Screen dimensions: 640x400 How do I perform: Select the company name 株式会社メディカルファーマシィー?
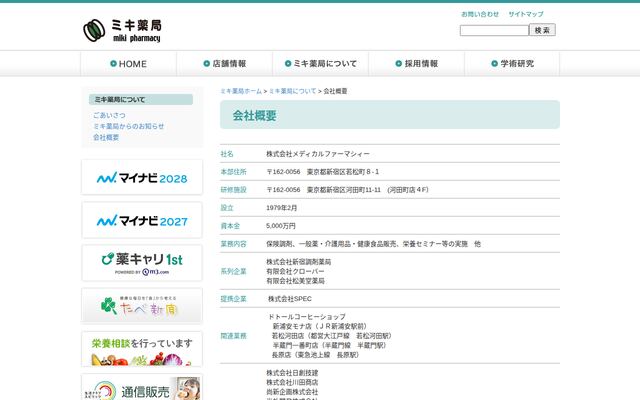click(318, 154)
